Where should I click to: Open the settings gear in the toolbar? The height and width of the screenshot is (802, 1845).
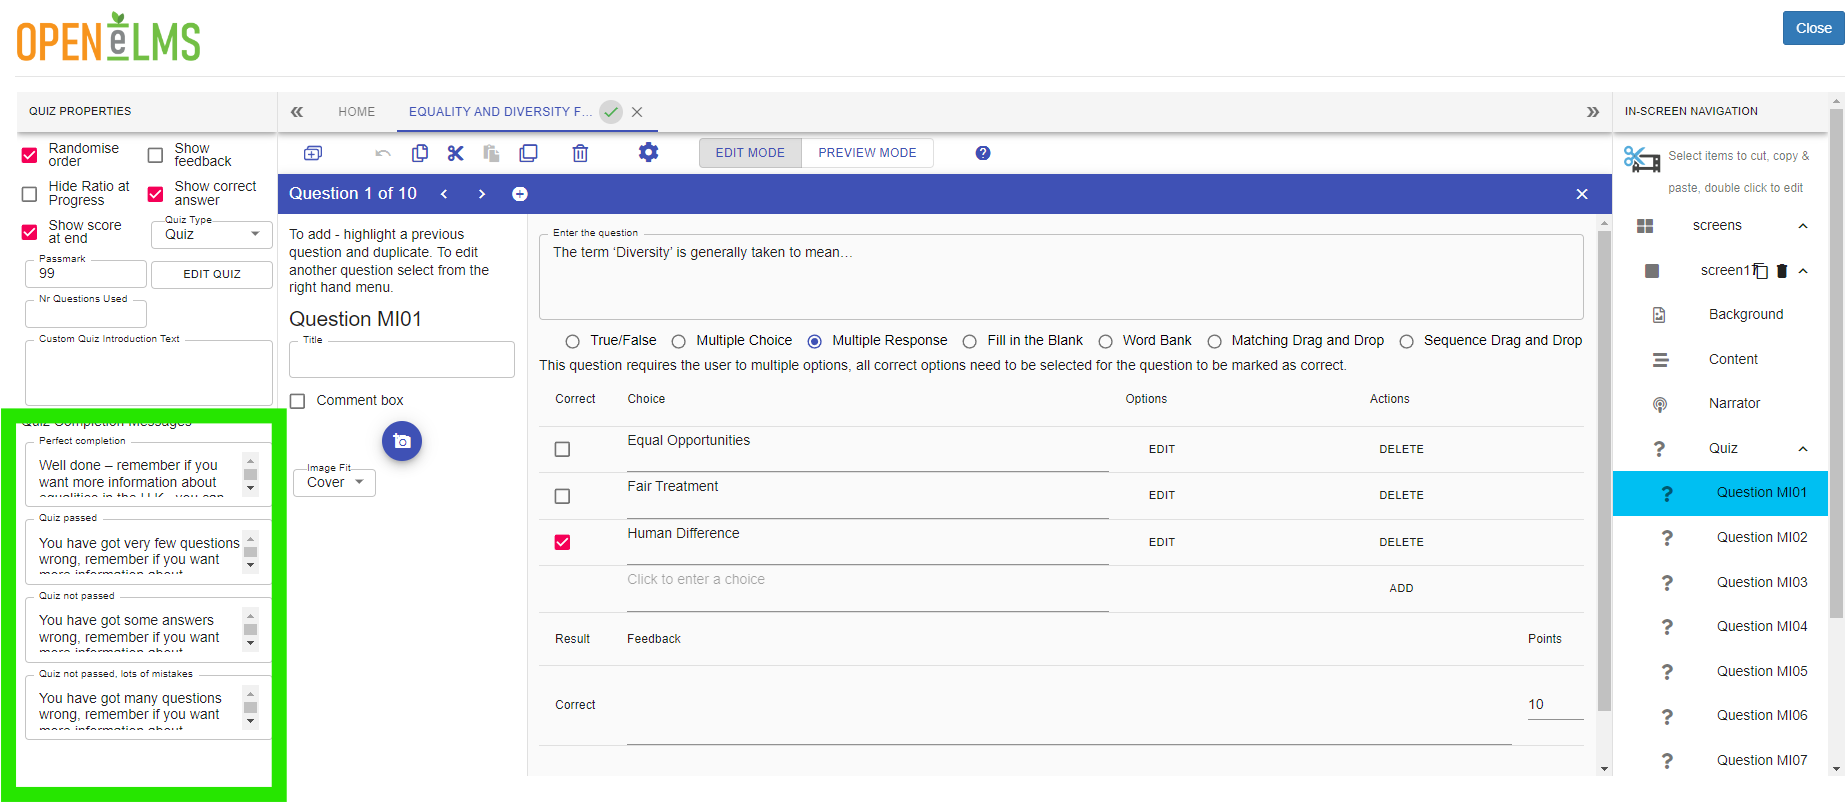point(649,152)
